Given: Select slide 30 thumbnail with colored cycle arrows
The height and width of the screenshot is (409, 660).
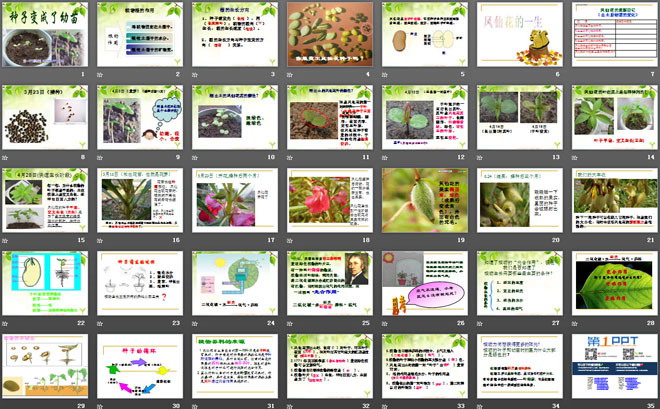Looking at the screenshot, I should click(140, 366).
